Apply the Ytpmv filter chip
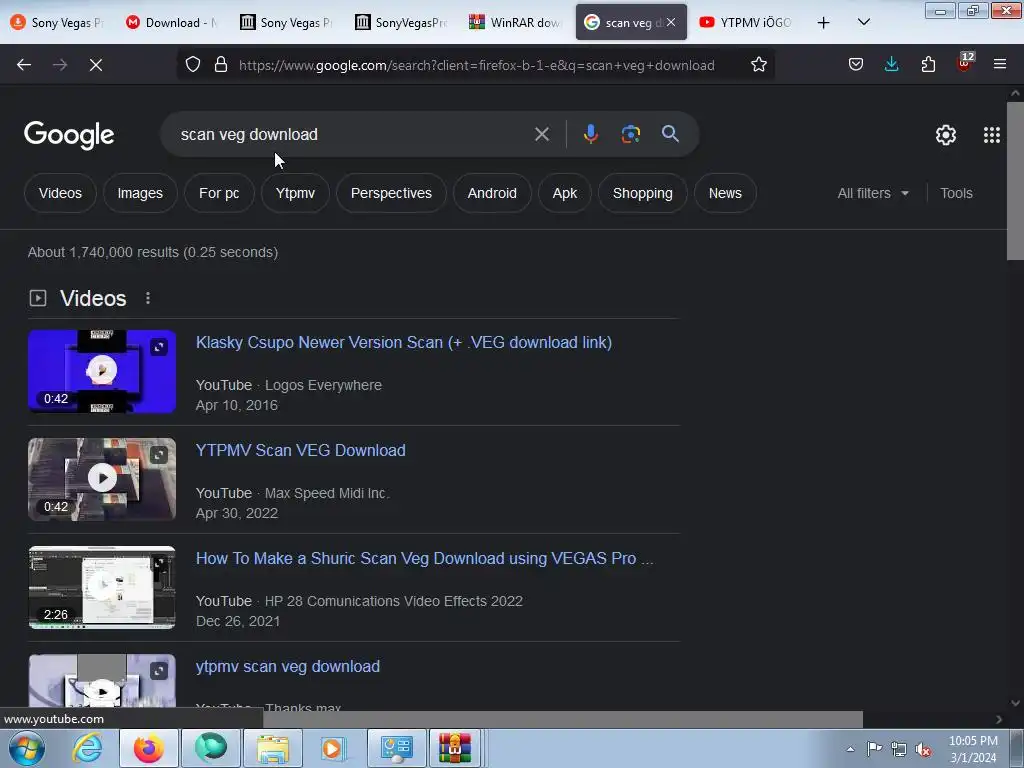 [x=295, y=193]
